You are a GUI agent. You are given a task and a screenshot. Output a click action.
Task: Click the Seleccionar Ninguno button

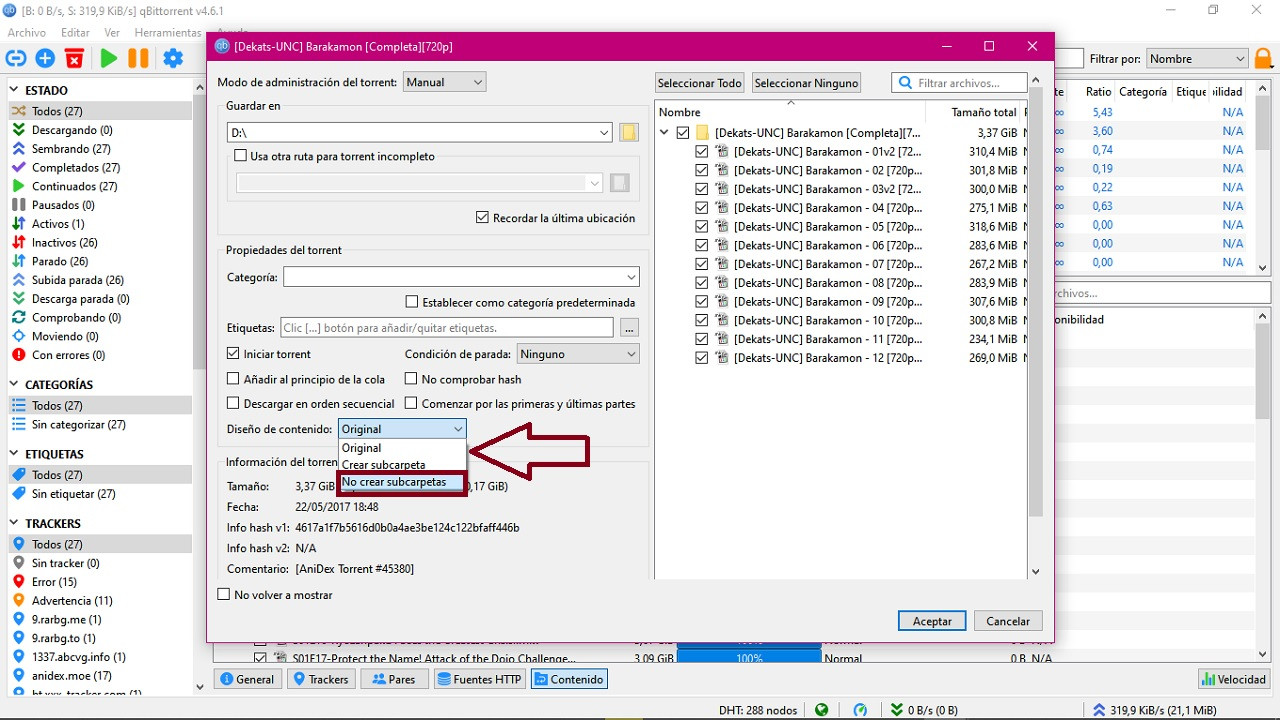pos(806,83)
